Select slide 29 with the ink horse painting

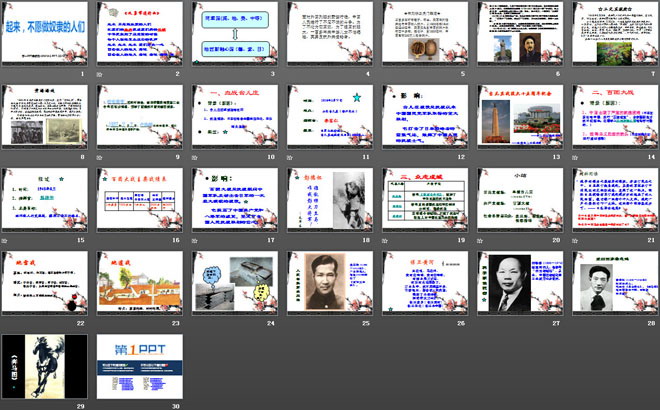[x=45, y=366]
